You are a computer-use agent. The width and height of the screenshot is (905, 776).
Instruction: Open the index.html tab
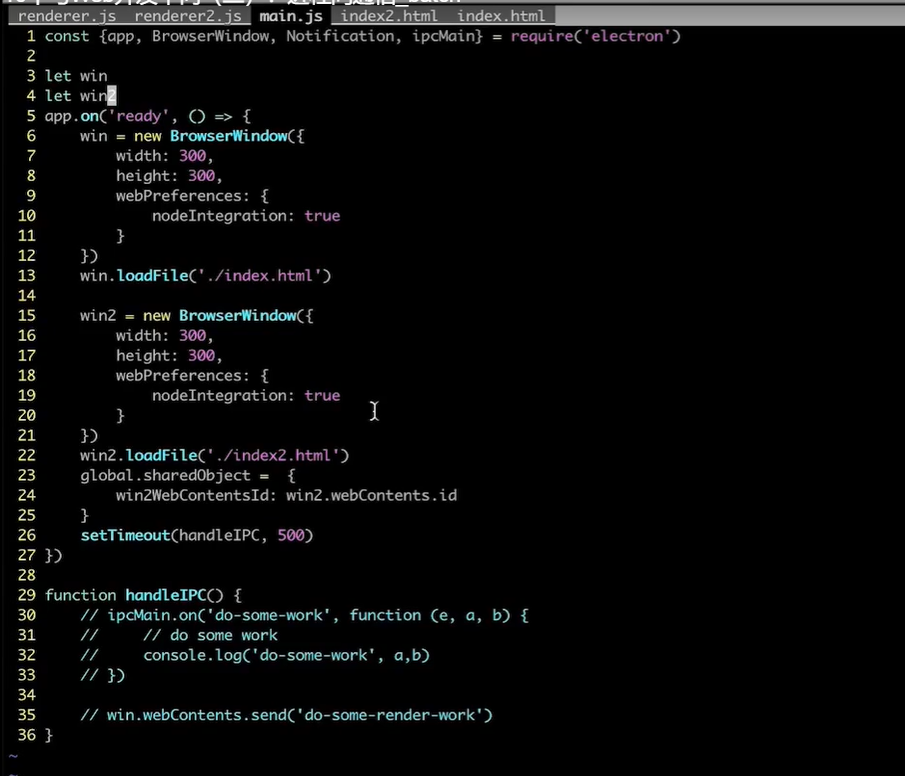point(501,16)
